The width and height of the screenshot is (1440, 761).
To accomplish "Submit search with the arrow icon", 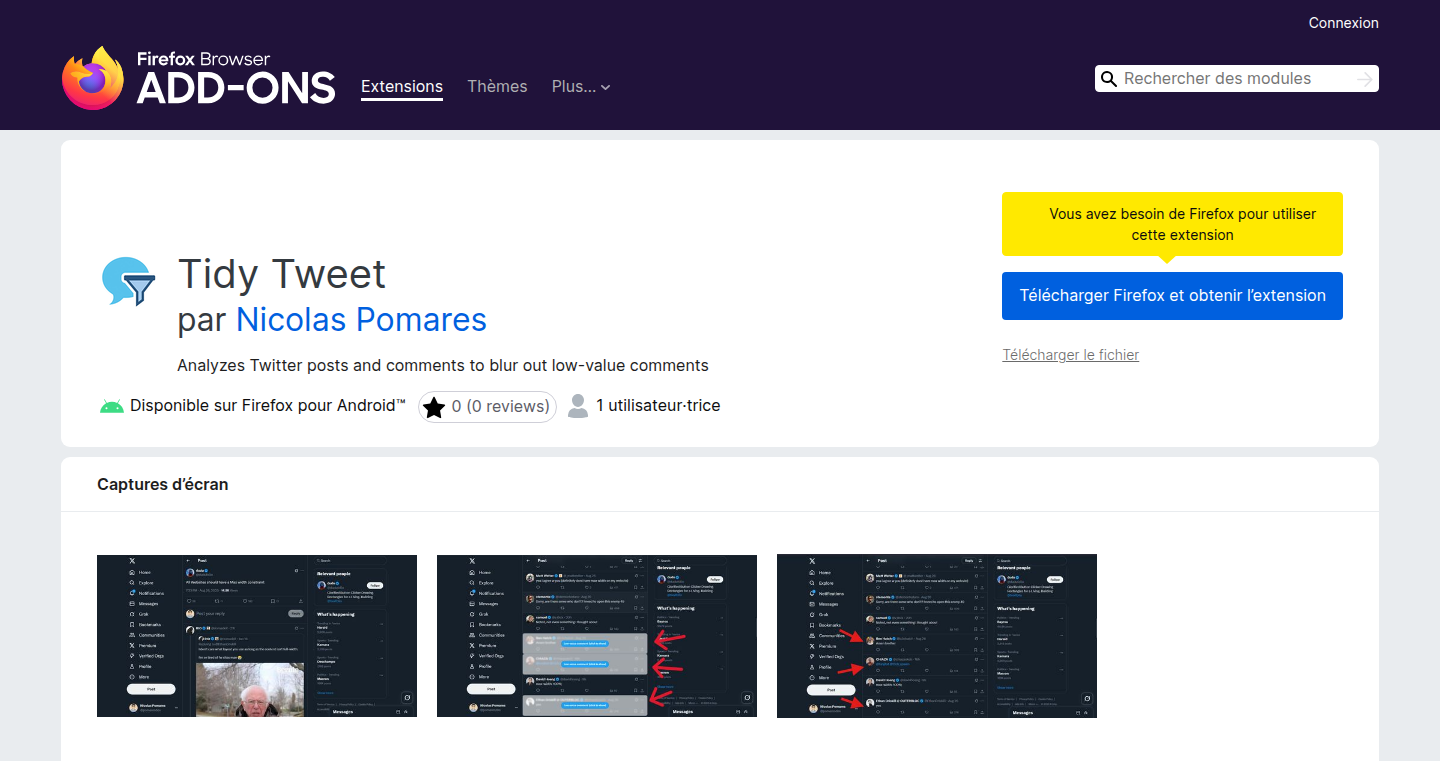I will [x=1365, y=79].
